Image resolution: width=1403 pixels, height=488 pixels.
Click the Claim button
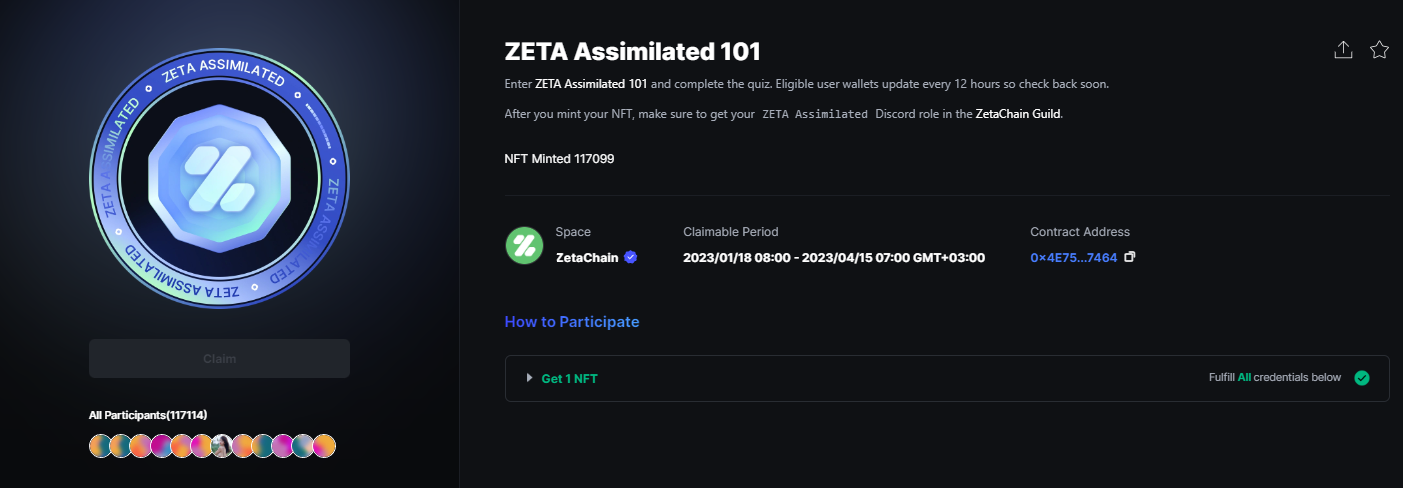click(219, 358)
